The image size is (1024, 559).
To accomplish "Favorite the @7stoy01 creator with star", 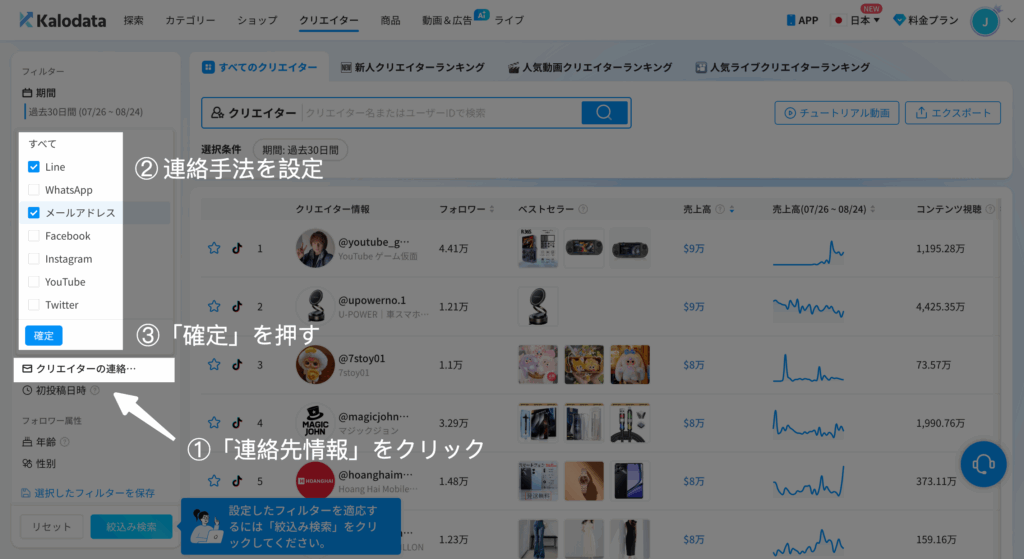I will (214, 364).
